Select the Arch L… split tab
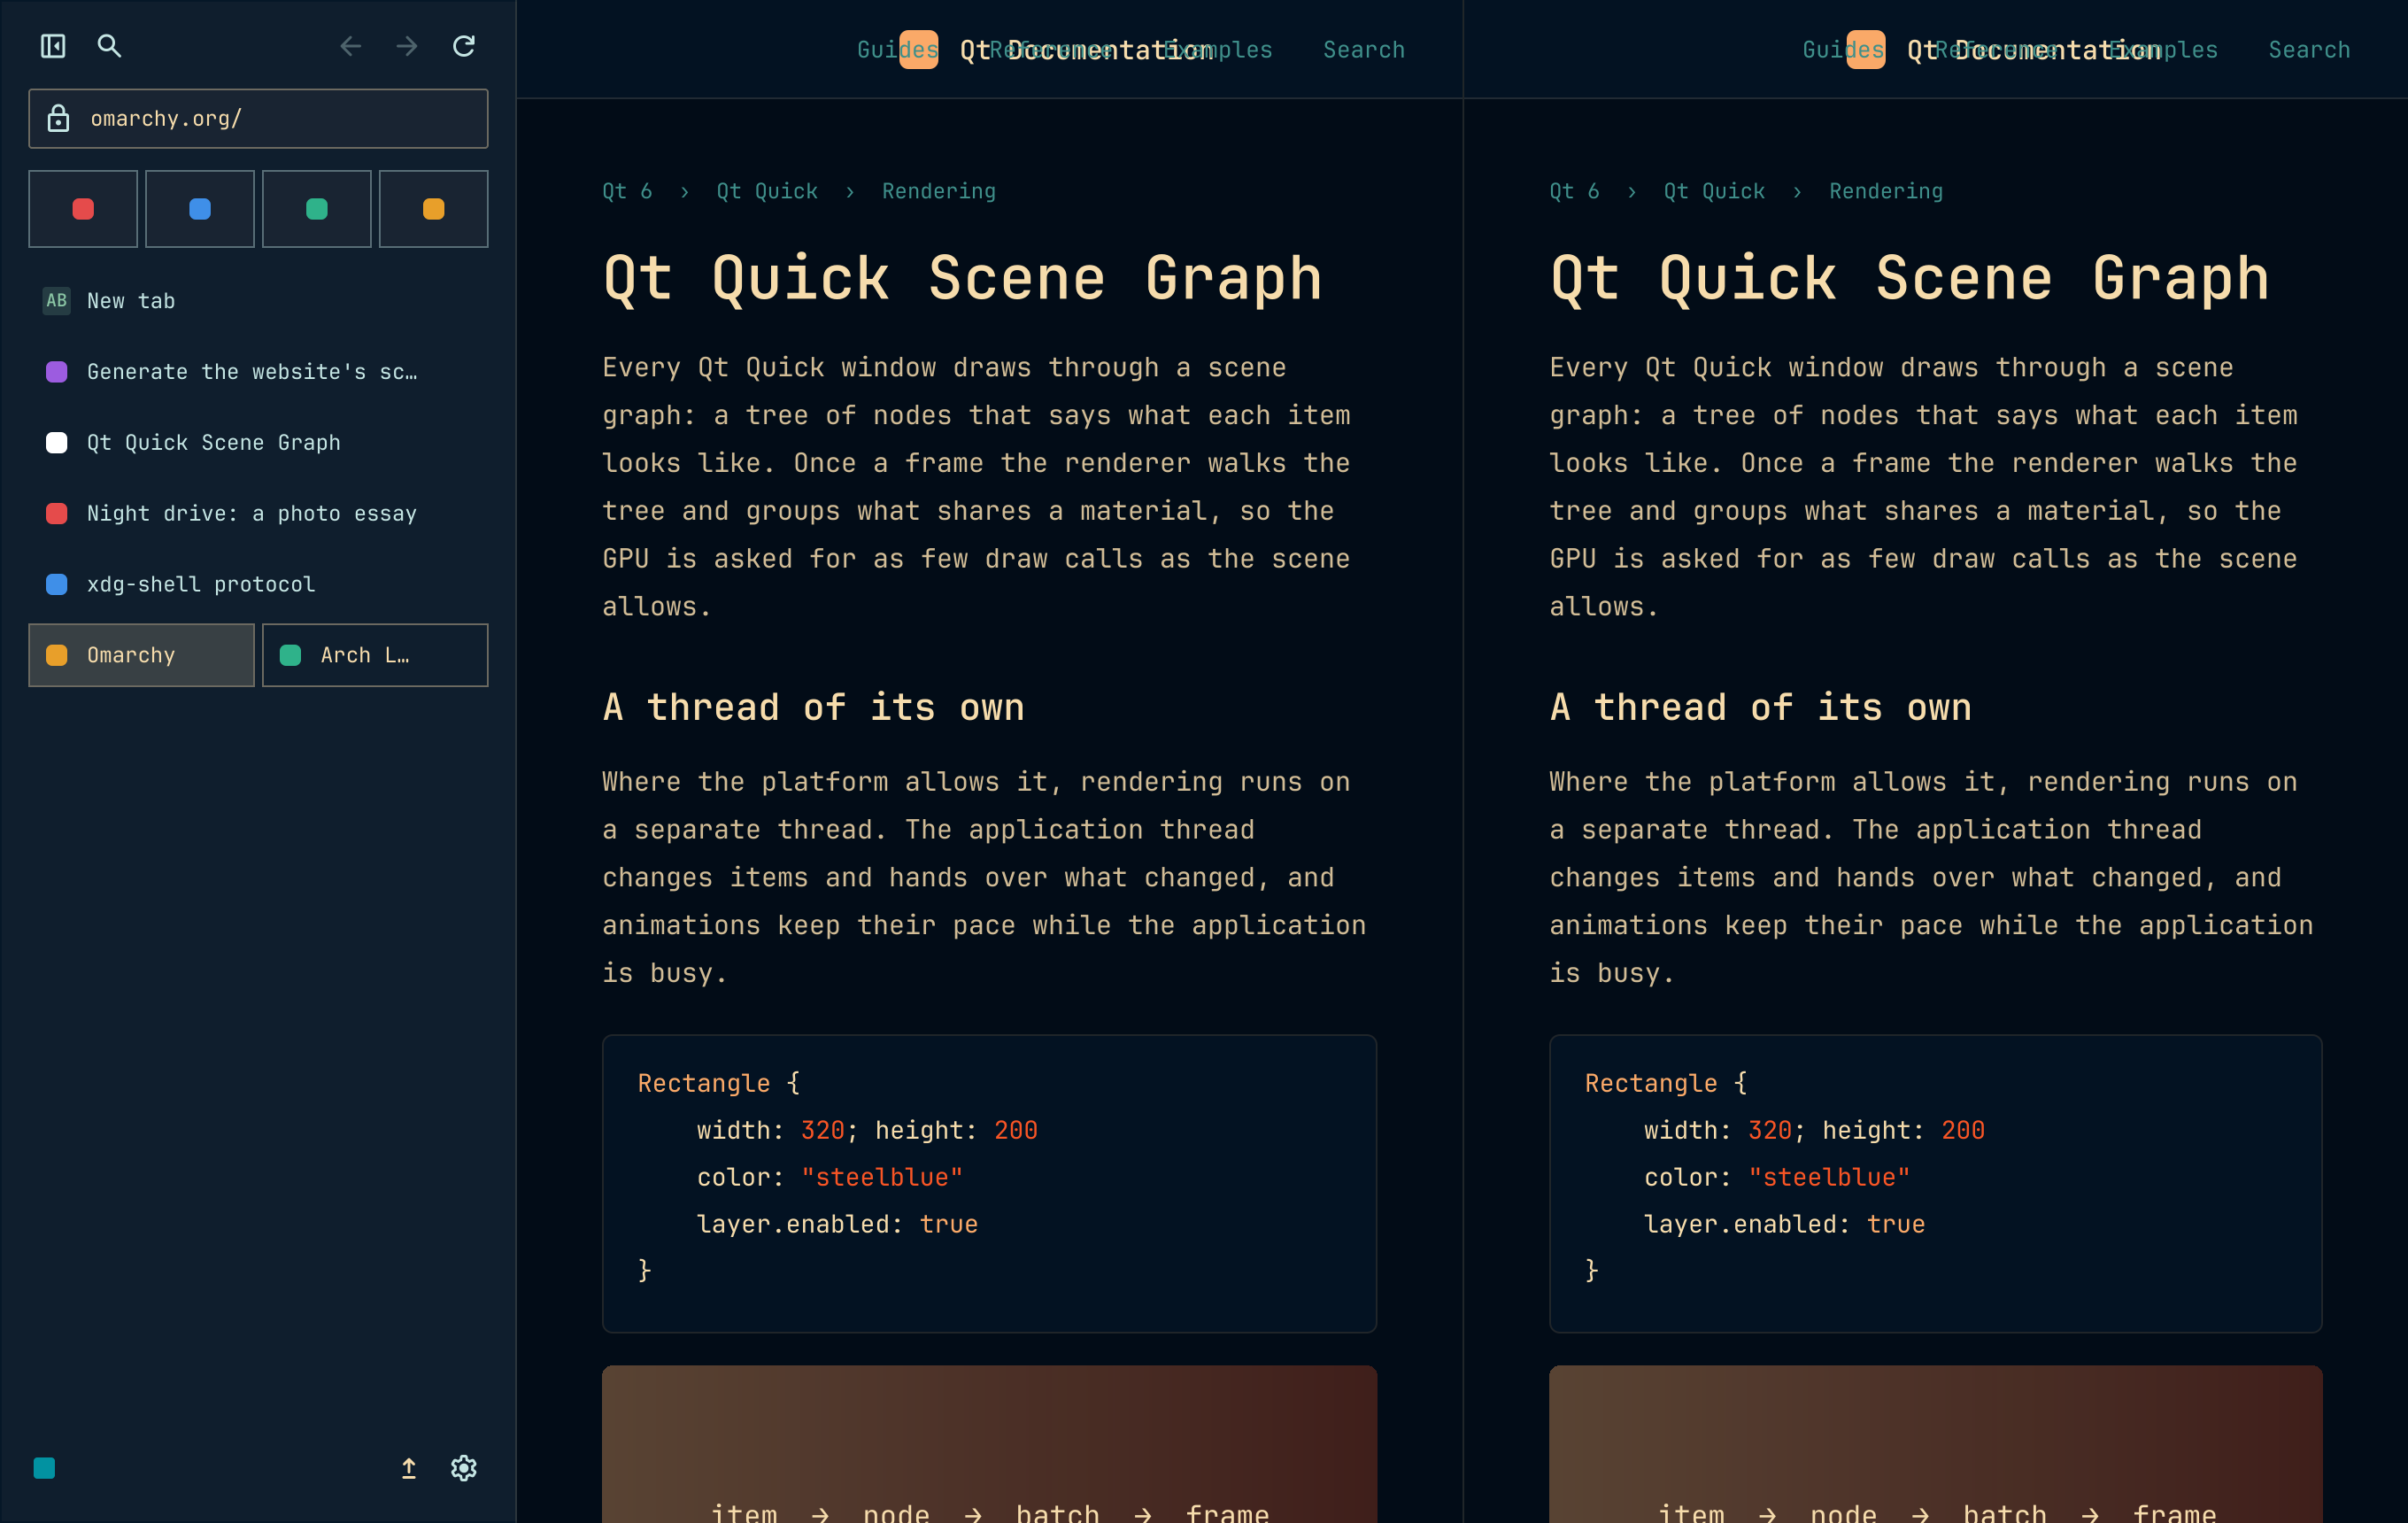The width and height of the screenshot is (2408, 1523). pyautogui.click(x=375, y=655)
